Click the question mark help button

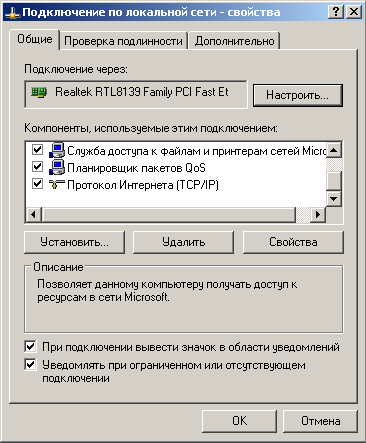[336, 12]
